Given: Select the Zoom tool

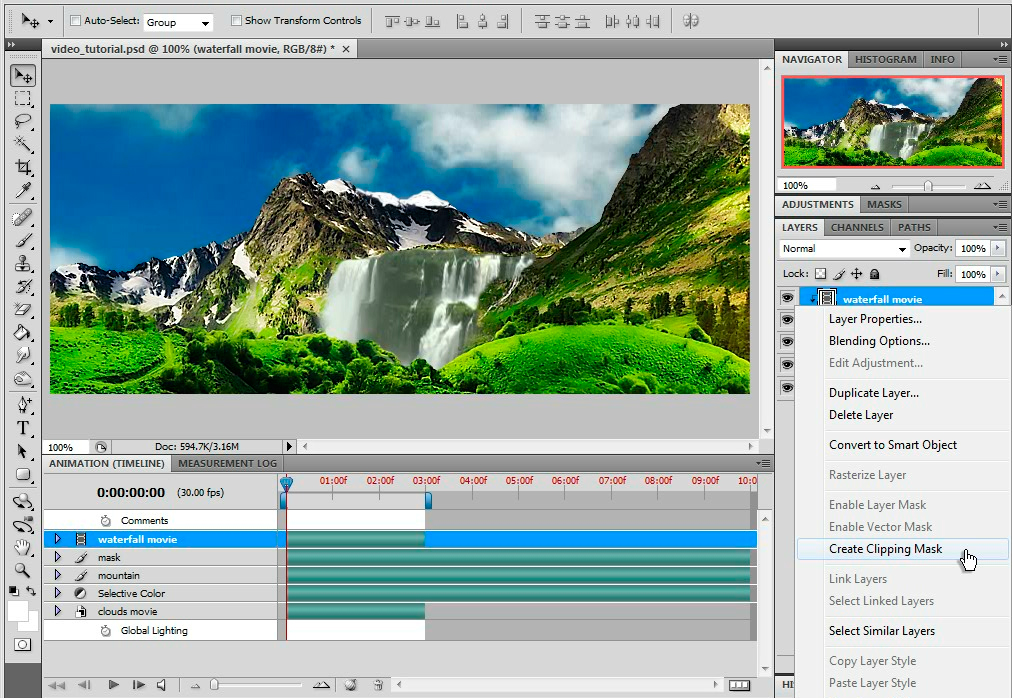Looking at the screenshot, I should coord(23,570).
